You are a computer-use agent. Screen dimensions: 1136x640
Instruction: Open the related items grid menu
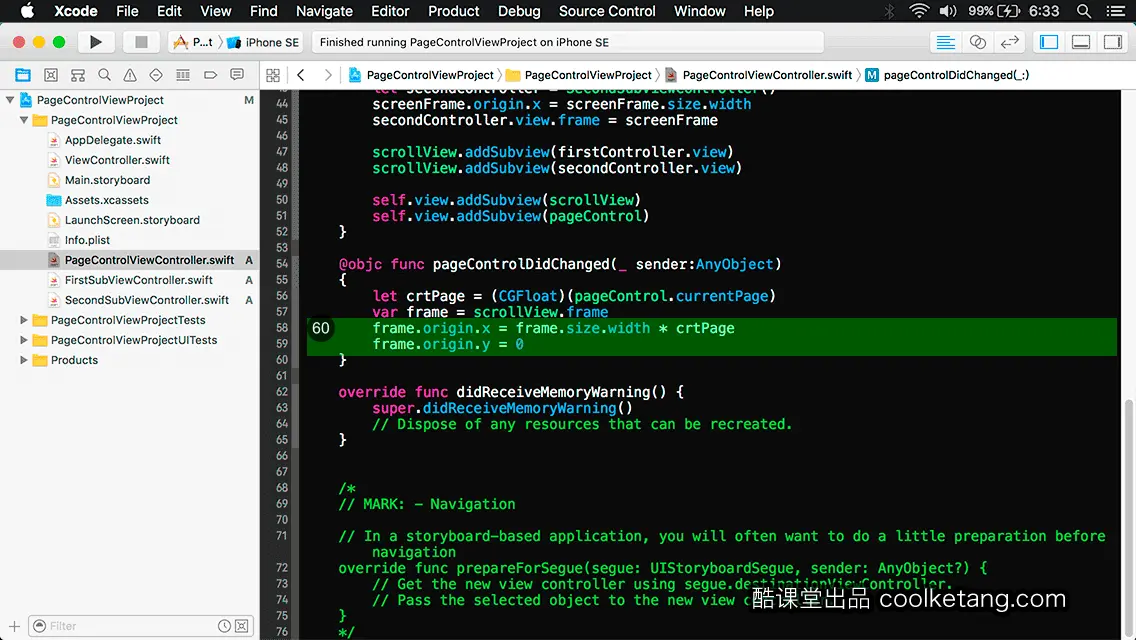click(273, 75)
